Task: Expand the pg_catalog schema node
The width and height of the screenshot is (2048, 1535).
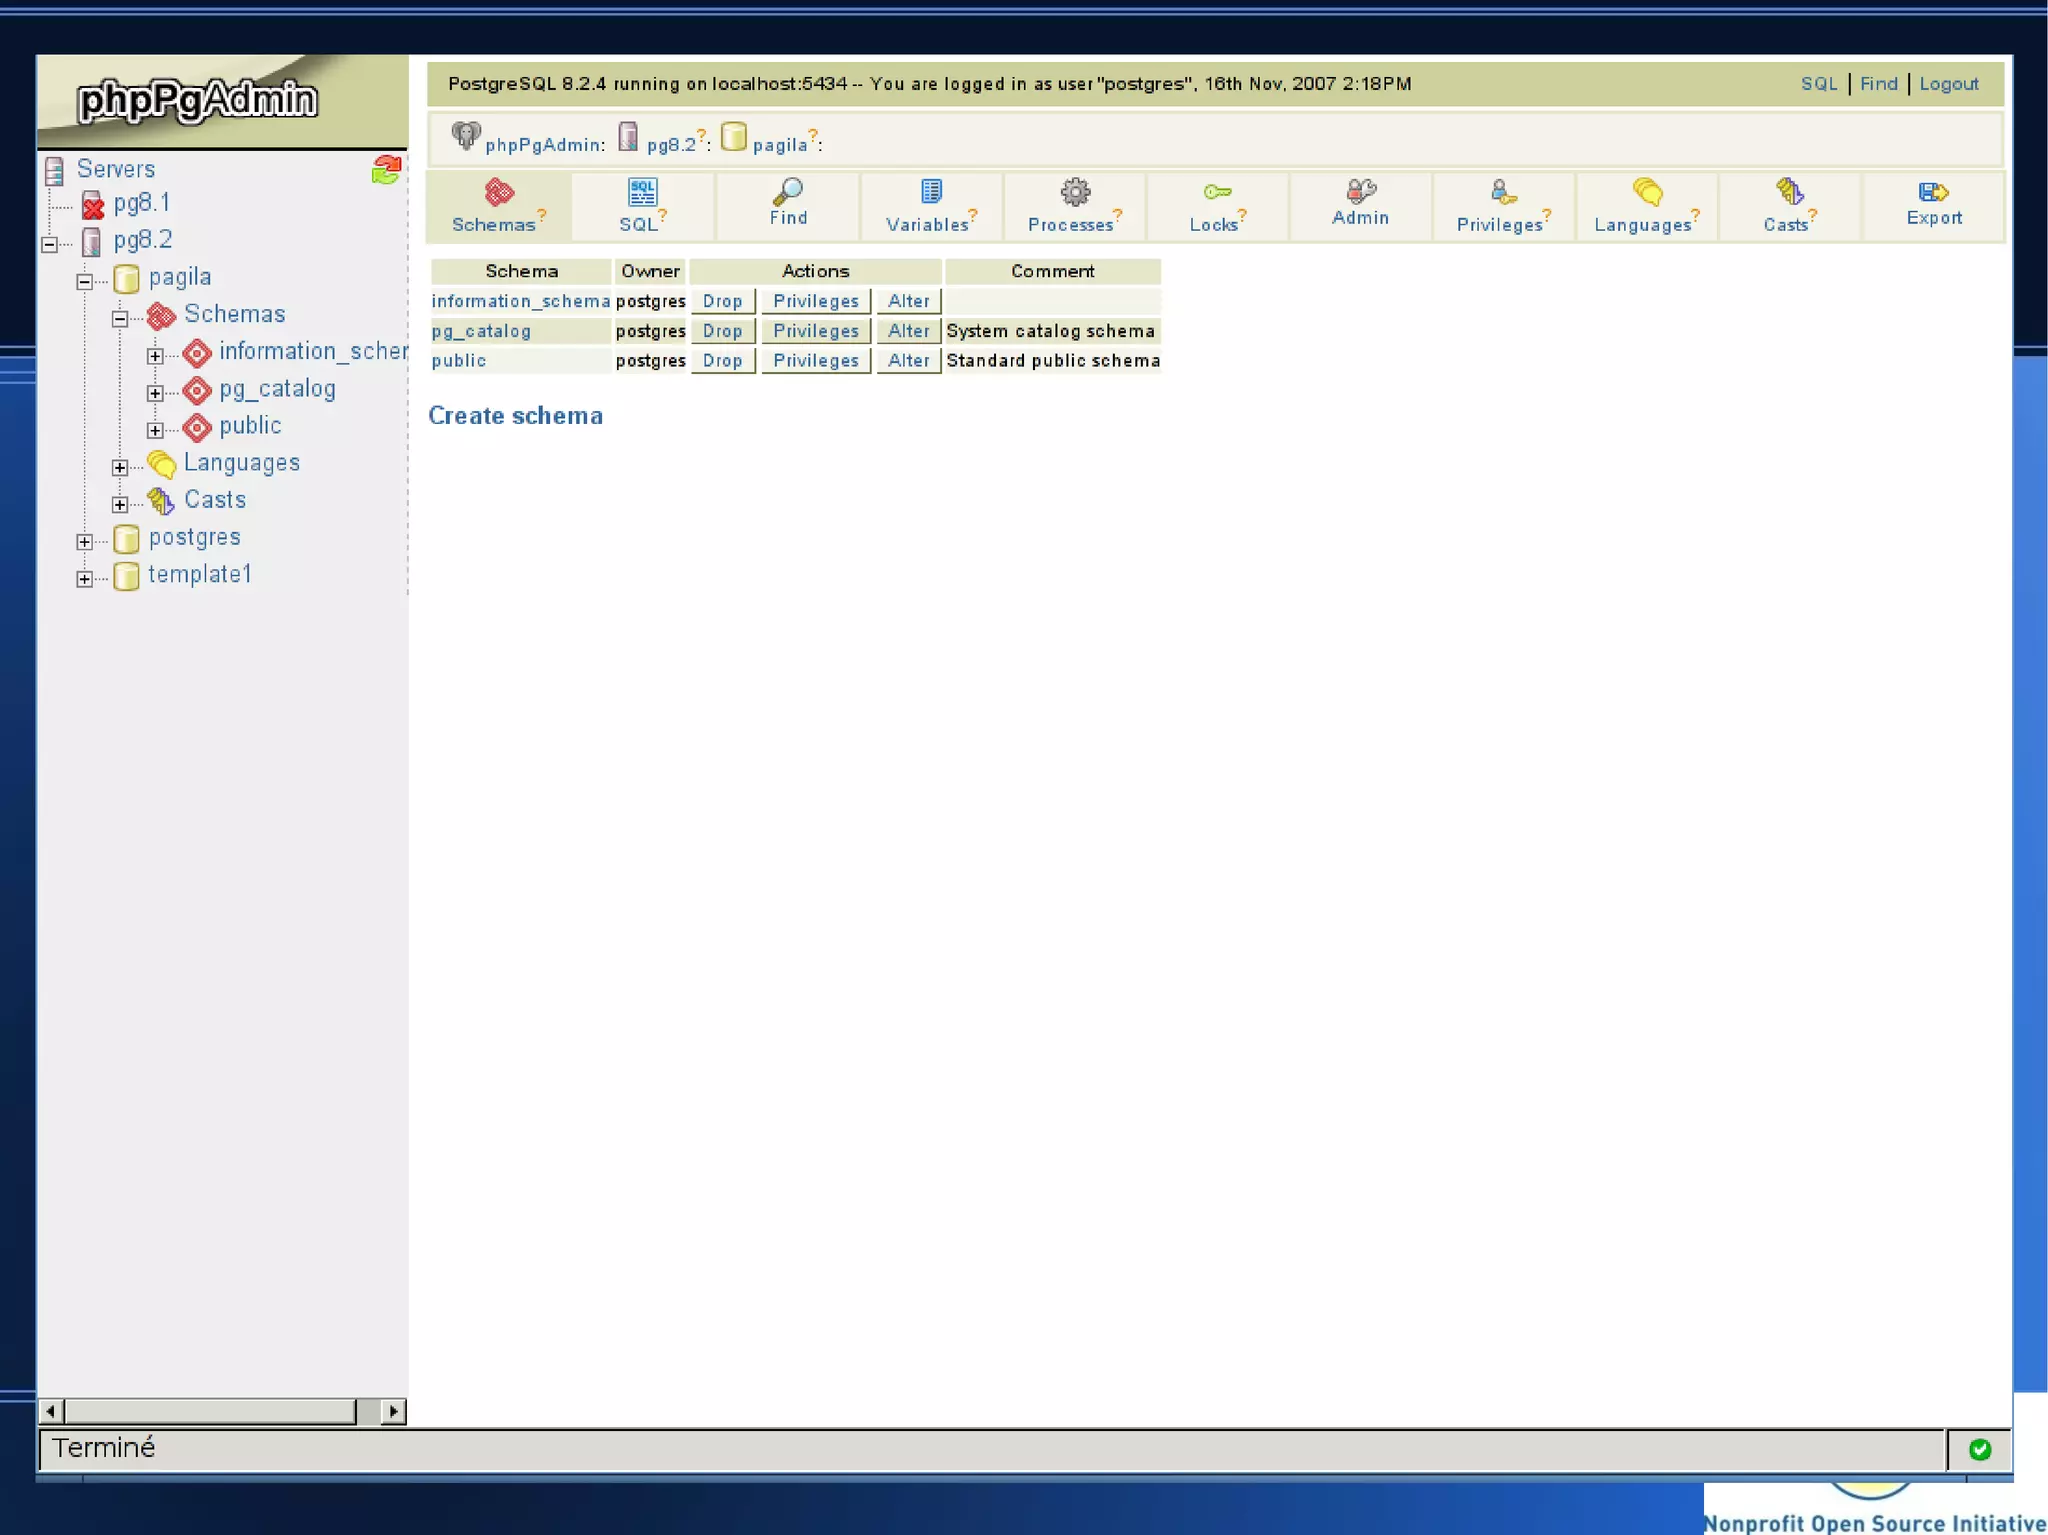Action: [155, 393]
